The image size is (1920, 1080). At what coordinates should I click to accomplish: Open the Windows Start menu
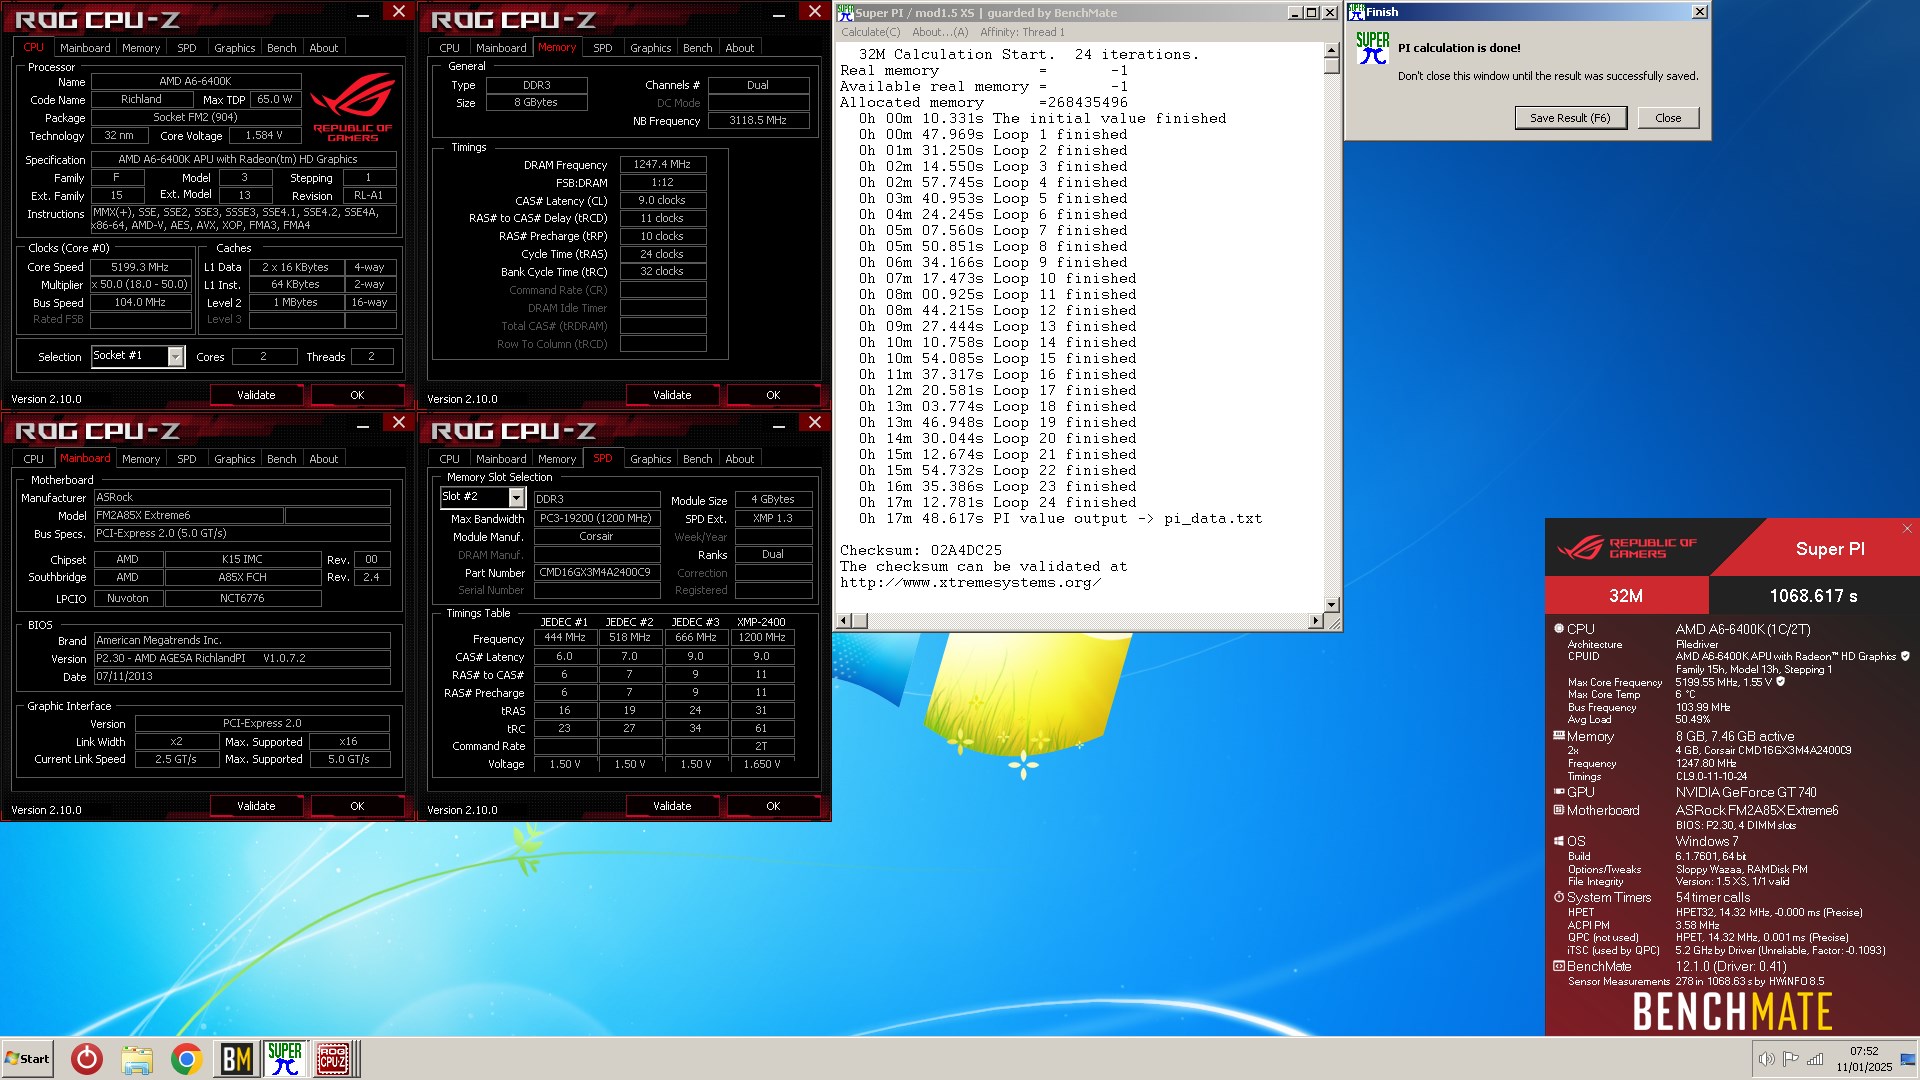pos(27,1058)
